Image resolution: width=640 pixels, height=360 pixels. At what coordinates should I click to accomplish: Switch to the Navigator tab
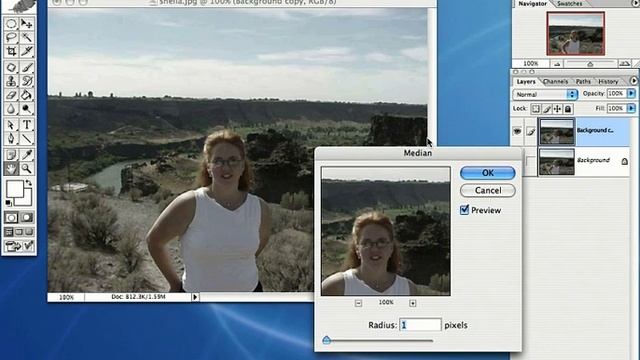[532, 3]
